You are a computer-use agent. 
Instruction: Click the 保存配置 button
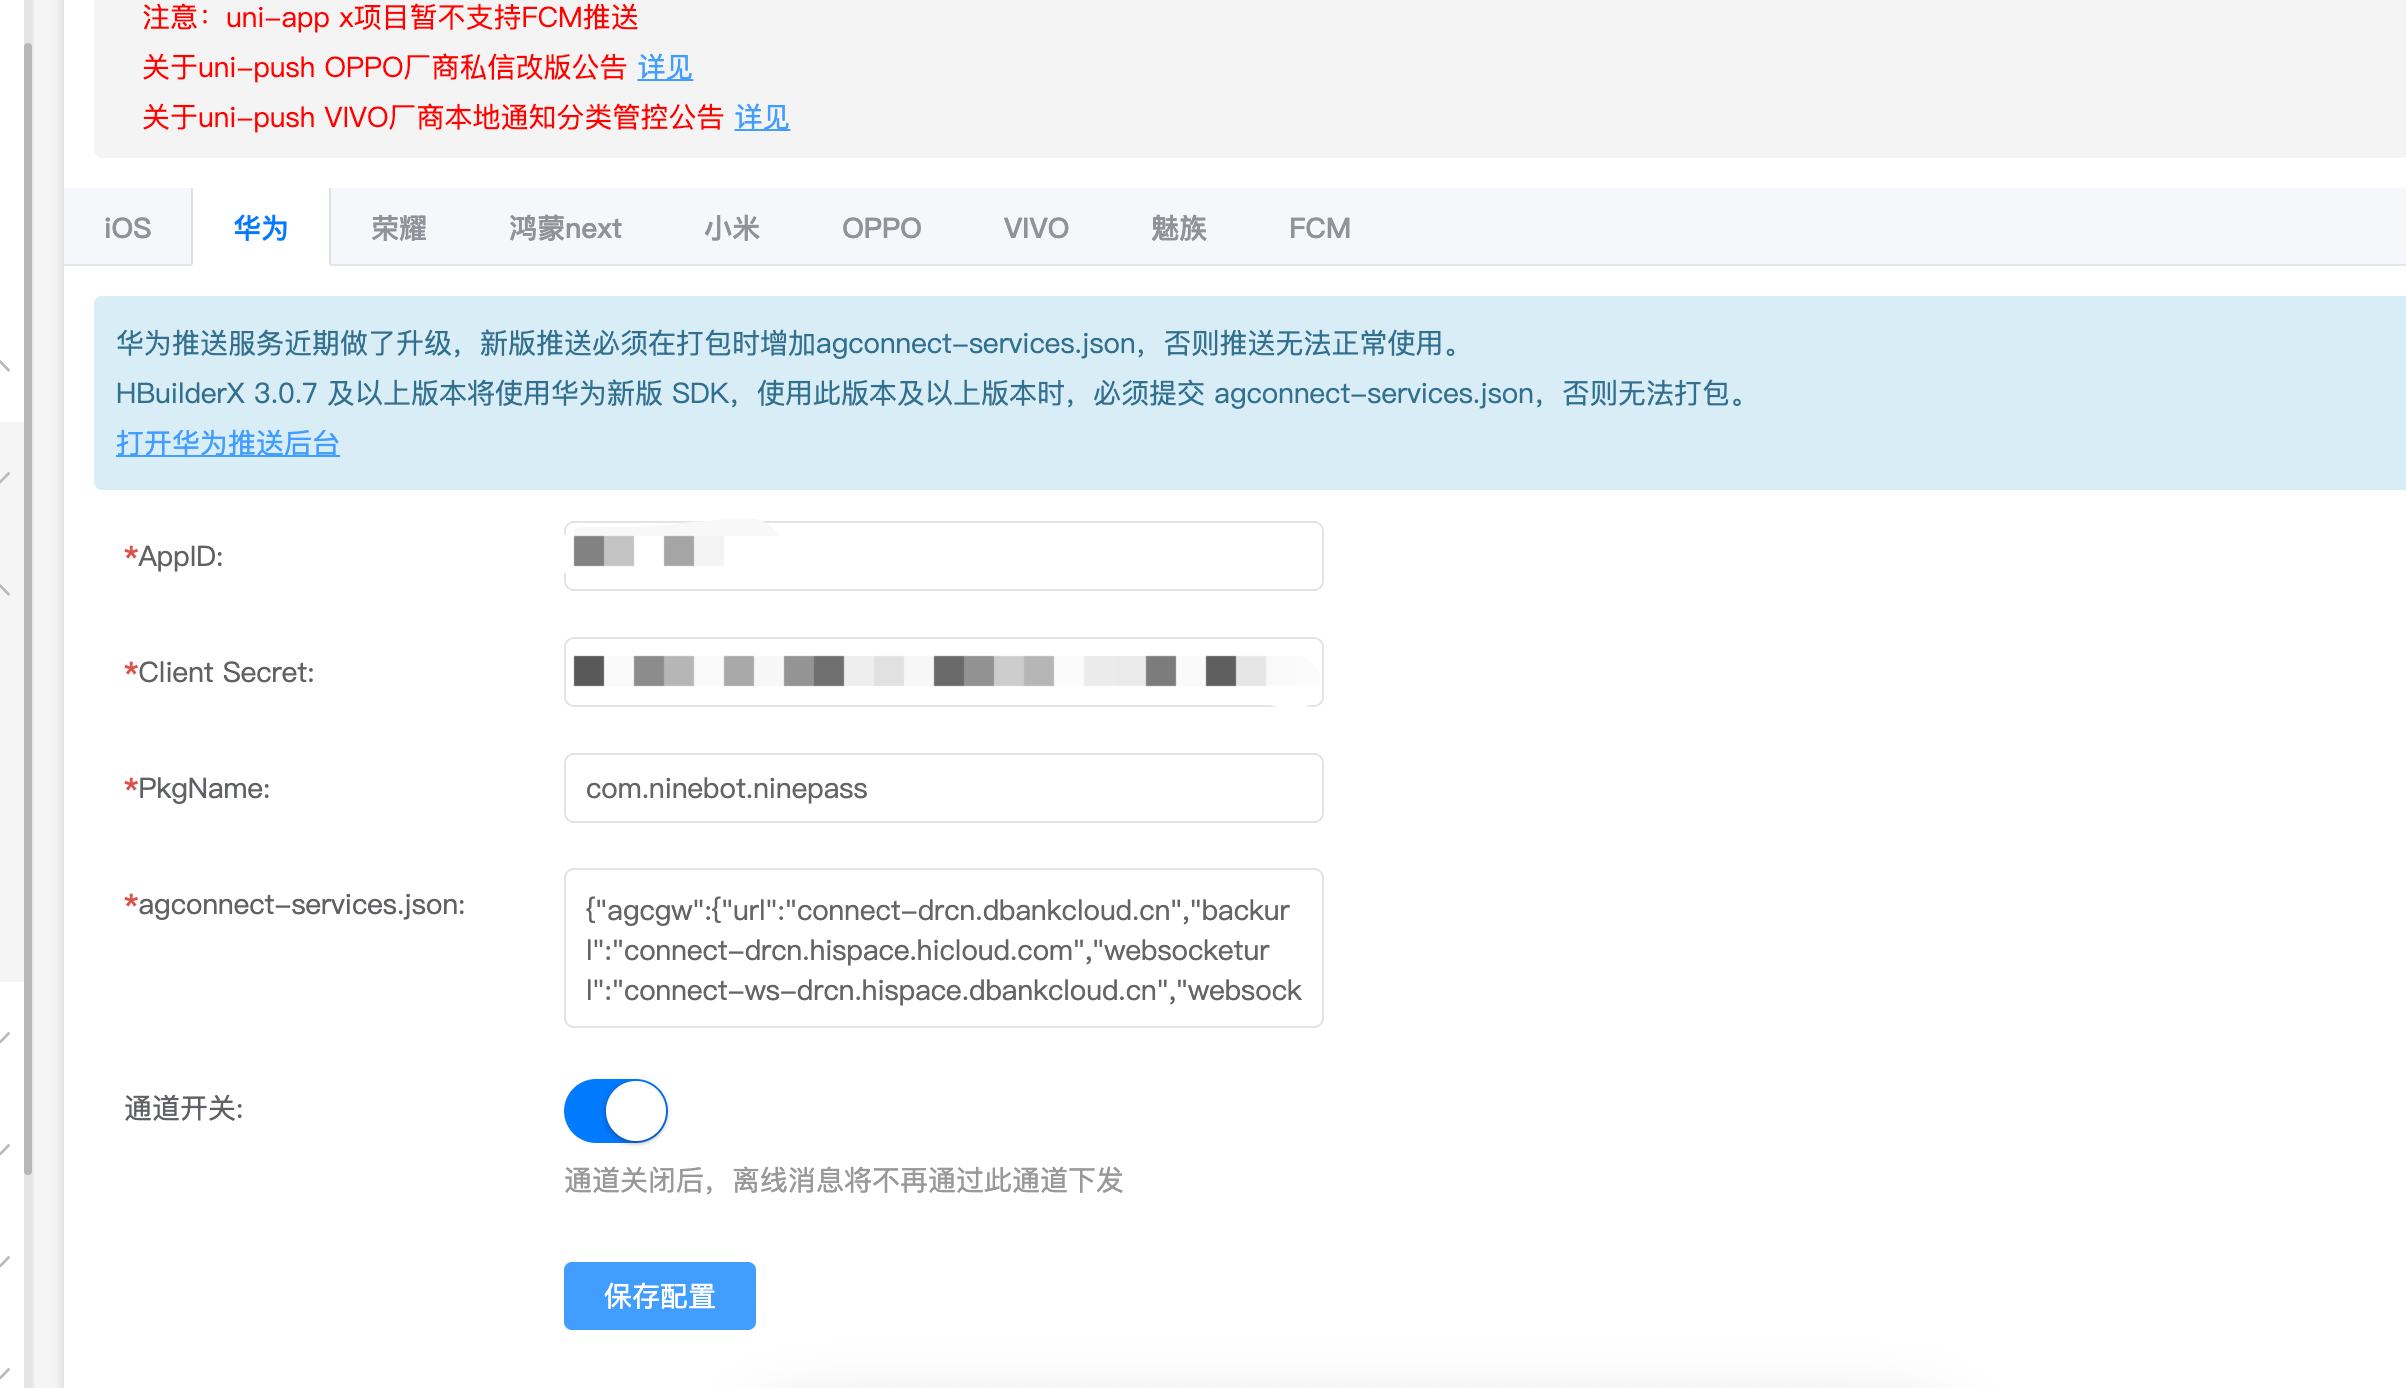tap(659, 1296)
